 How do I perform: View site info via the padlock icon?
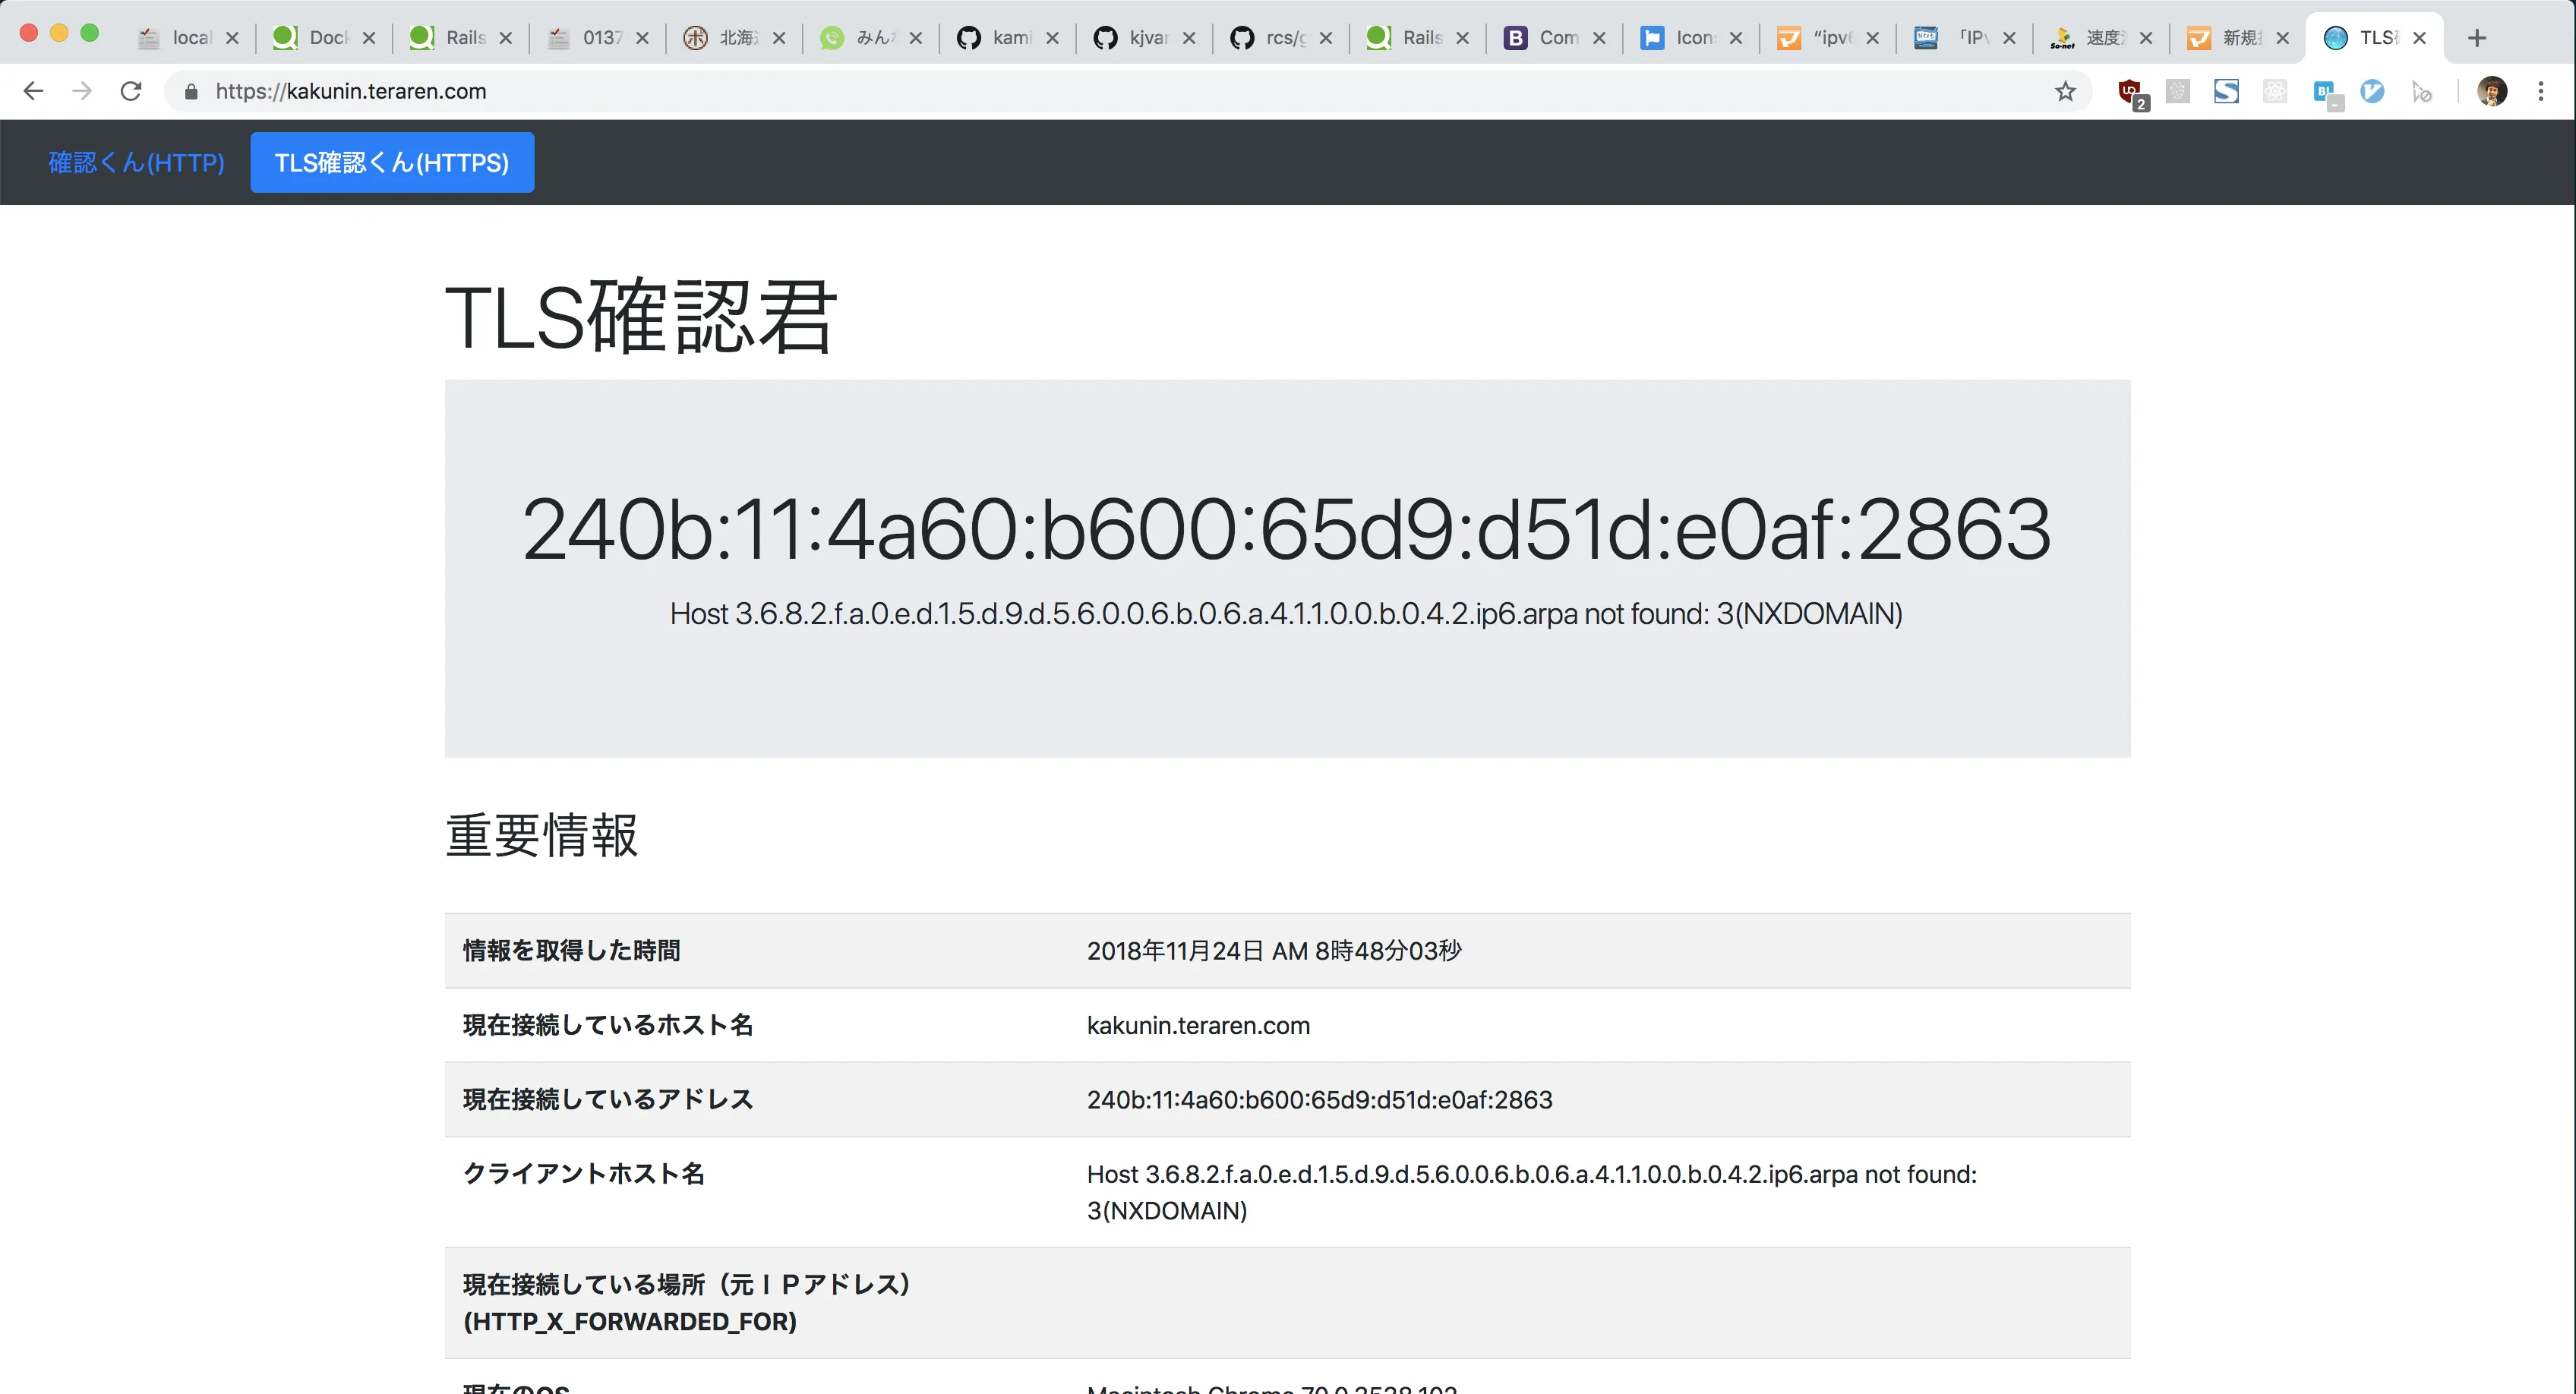click(191, 92)
